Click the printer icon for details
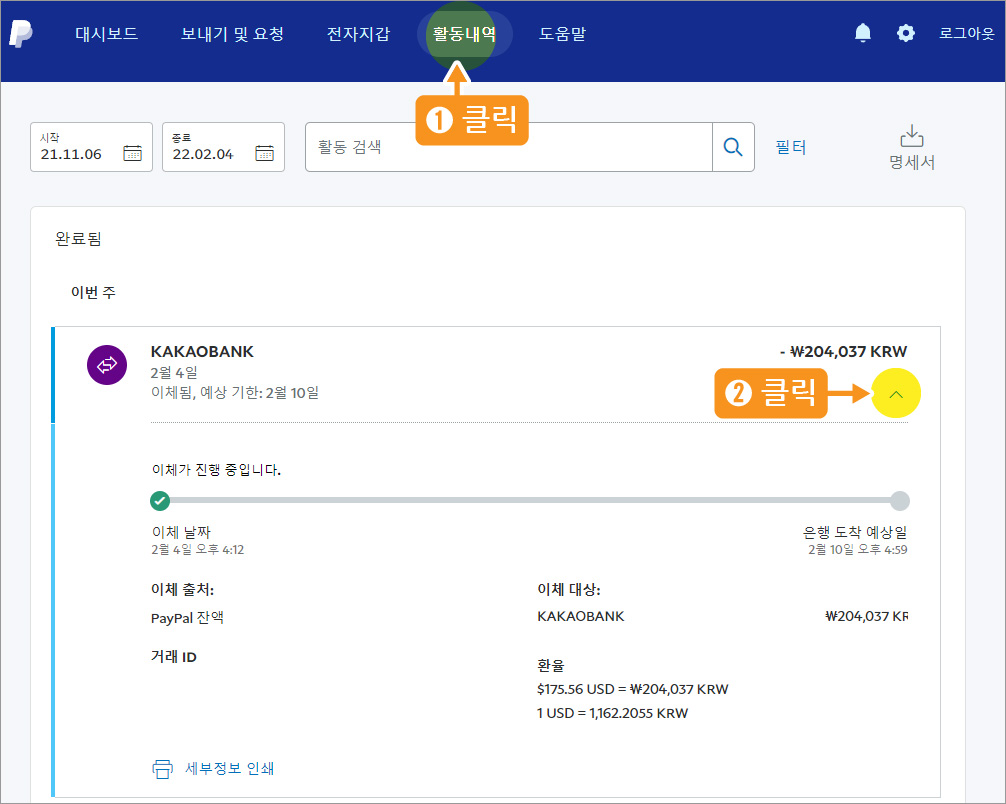 [x=162, y=769]
